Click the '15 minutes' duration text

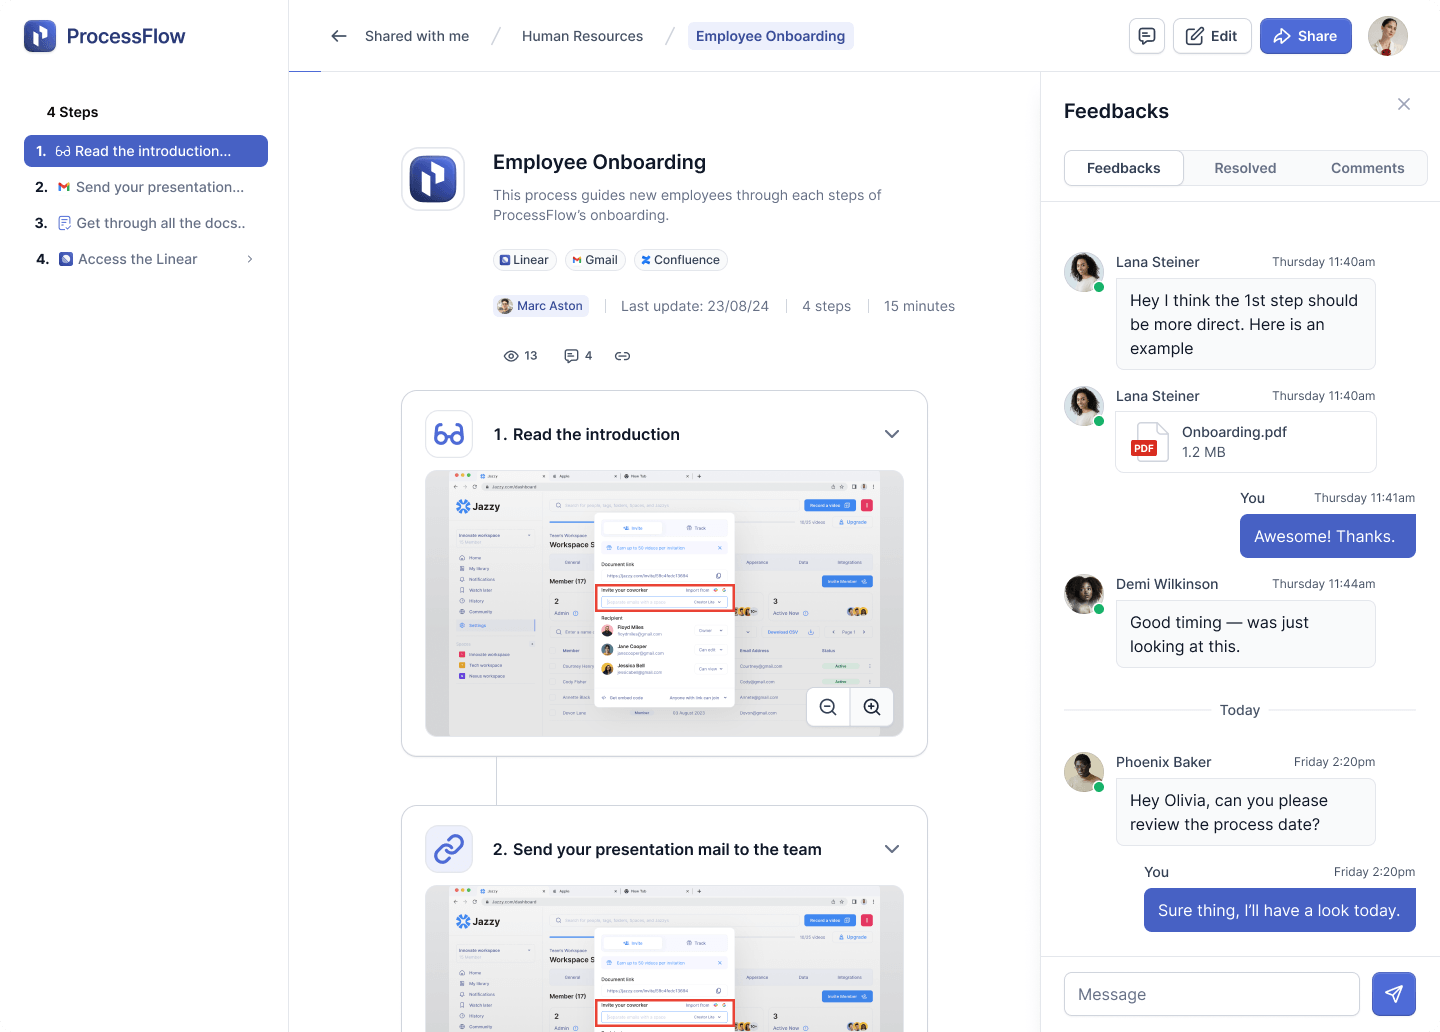tap(919, 306)
